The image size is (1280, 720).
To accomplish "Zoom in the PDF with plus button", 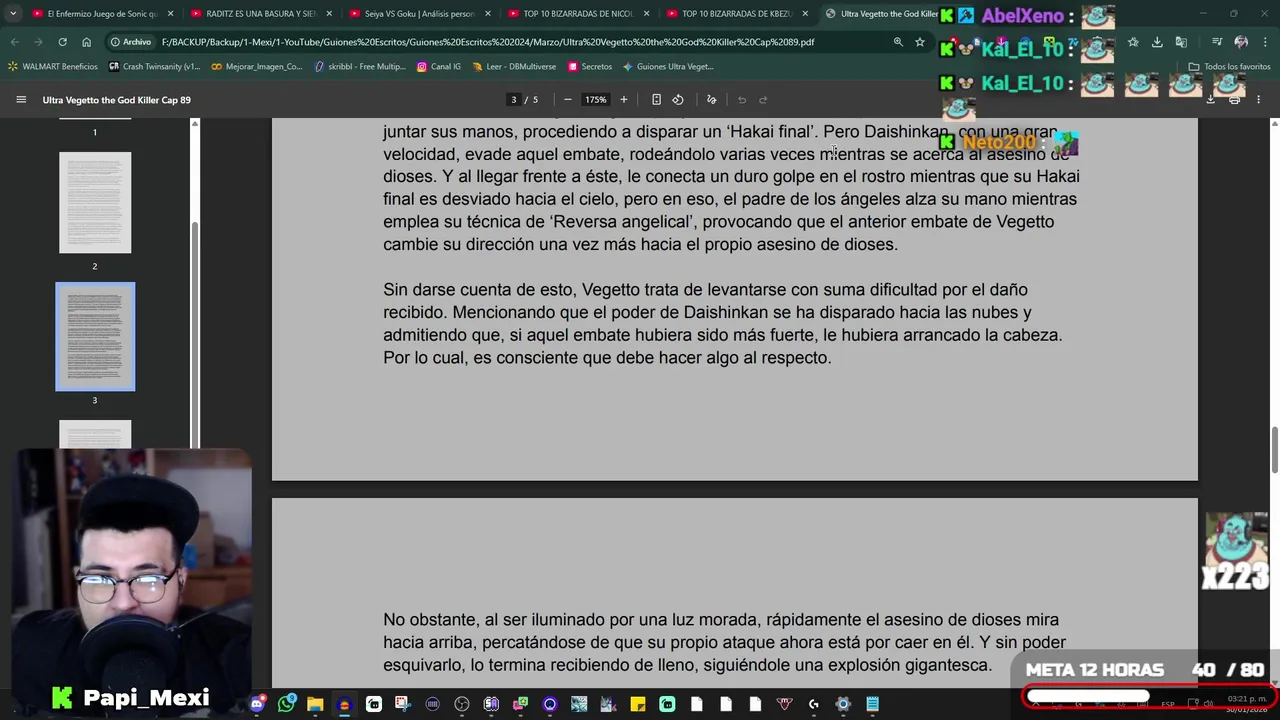I will [624, 100].
